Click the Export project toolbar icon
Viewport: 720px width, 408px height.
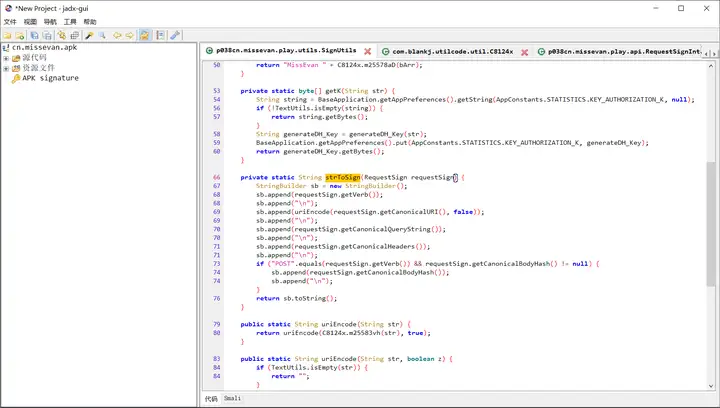47,35
